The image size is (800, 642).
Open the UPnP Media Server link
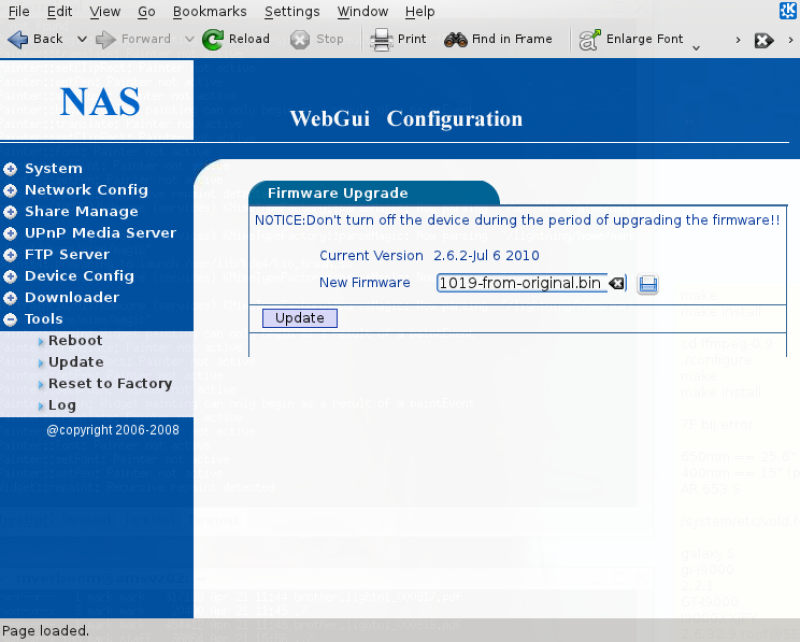click(x=101, y=233)
